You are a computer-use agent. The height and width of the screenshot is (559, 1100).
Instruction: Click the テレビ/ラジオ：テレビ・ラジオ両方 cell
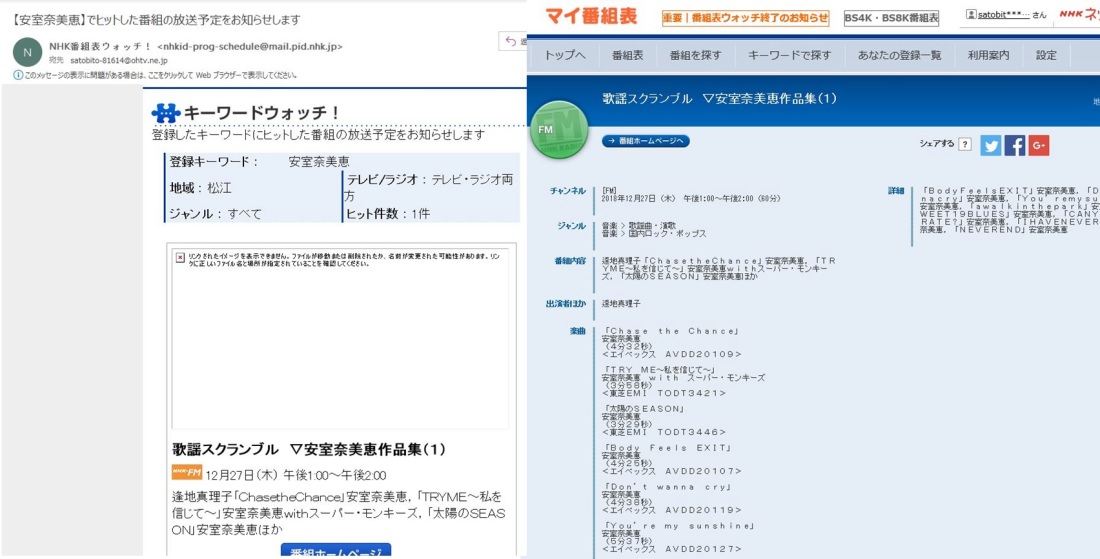(429, 187)
